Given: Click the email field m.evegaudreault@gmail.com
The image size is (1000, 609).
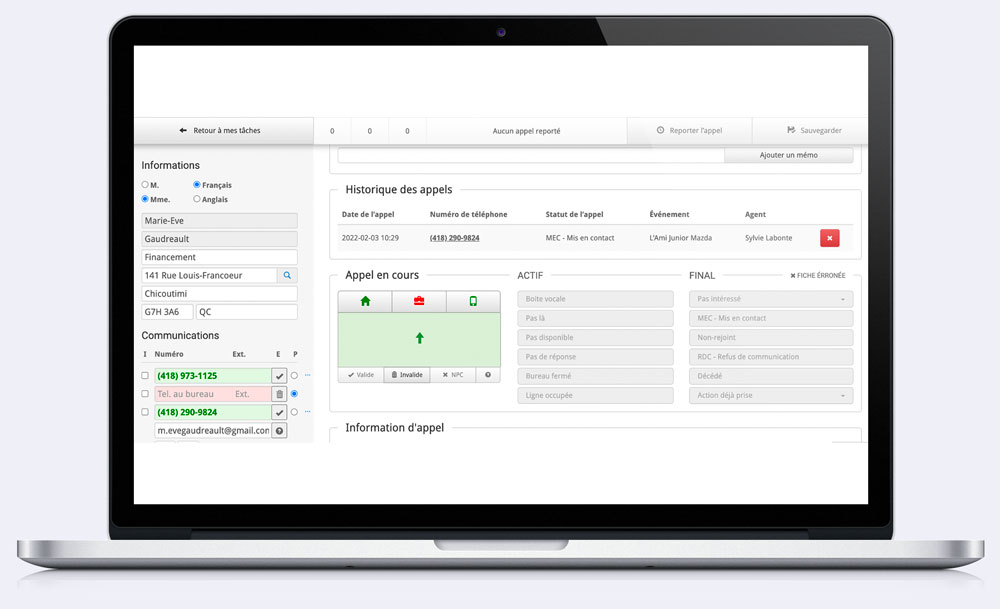Looking at the screenshot, I should pos(212,431).
